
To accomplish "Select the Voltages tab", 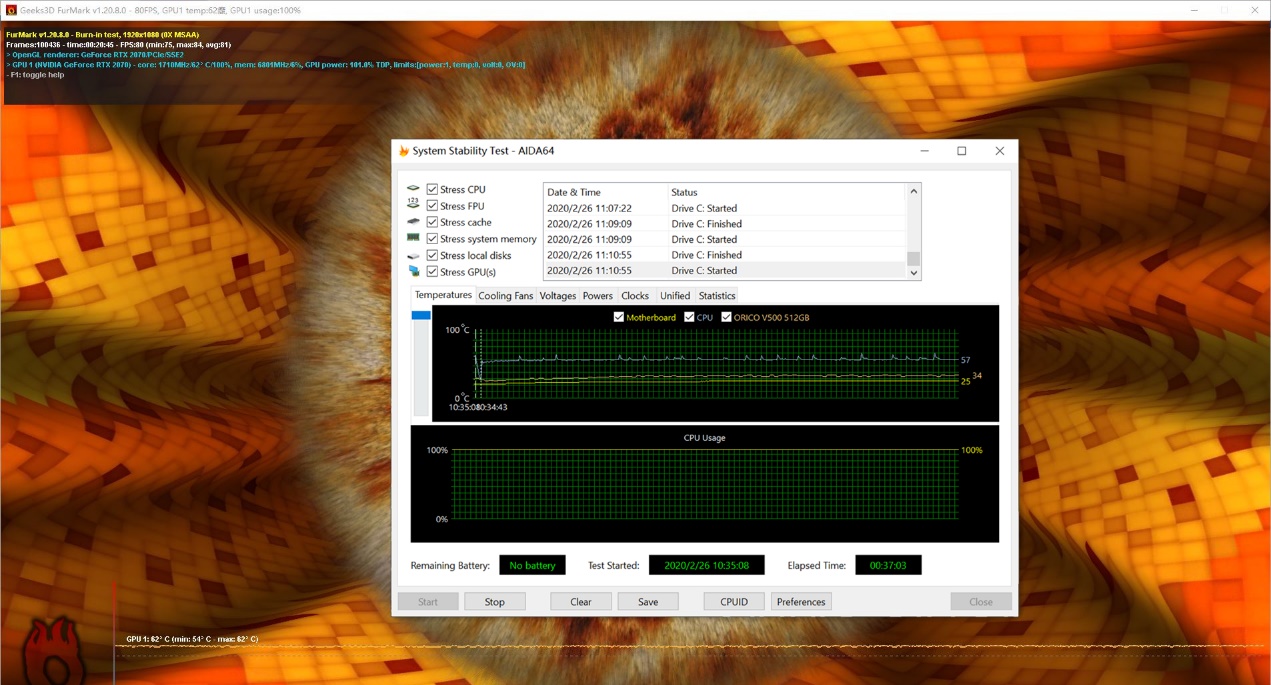I will point(557,295).
